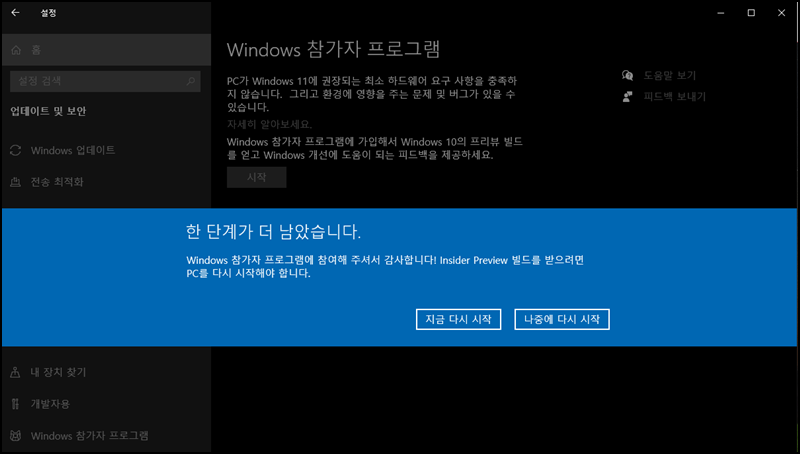Click the greyed 시작 button
Viewport: 800px width, 454px height.
coord(257,177)
